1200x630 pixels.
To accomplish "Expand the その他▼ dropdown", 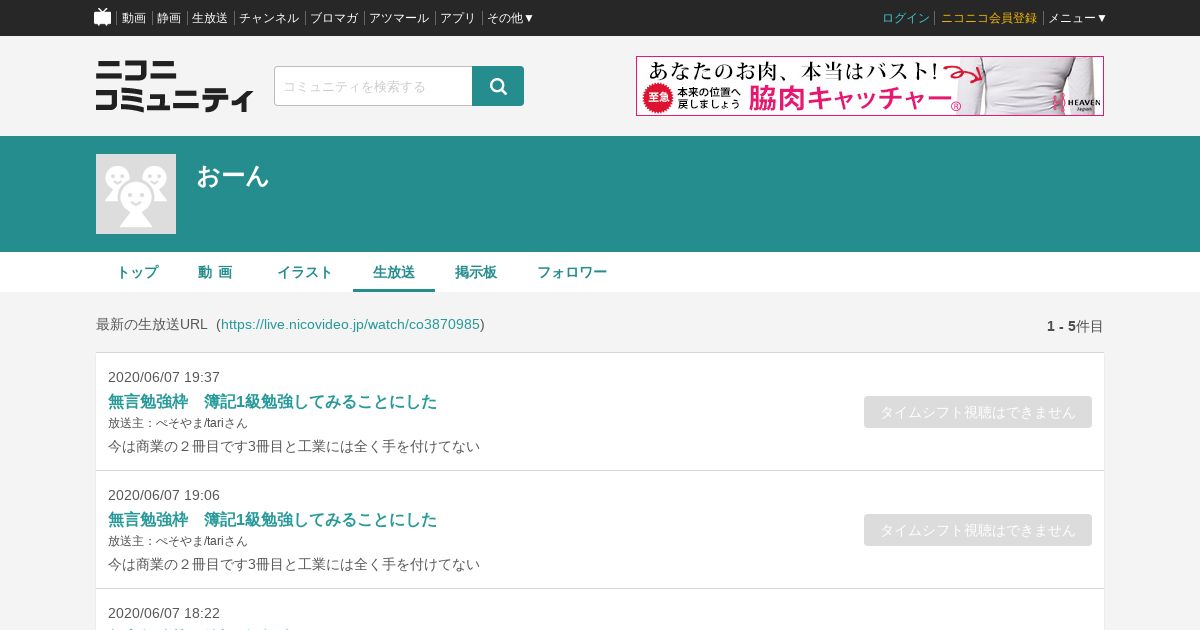I will [x=511, y=18].
